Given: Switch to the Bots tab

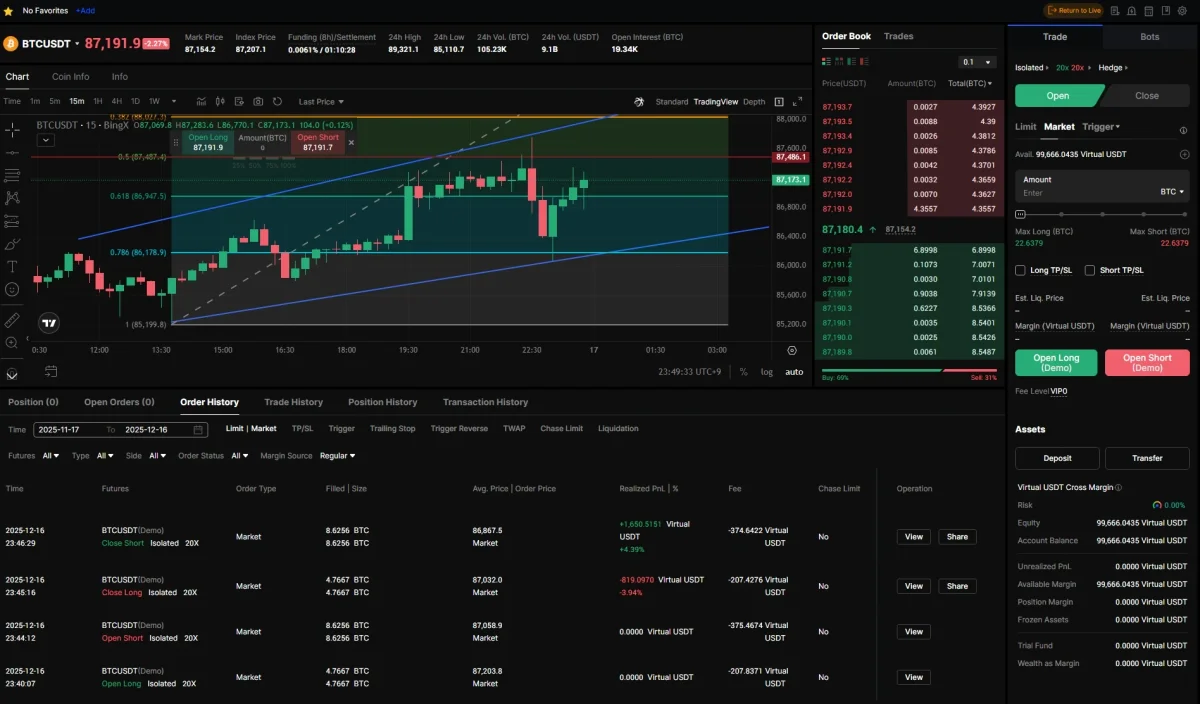Looking at the screenshot, I should point(1149,37).
